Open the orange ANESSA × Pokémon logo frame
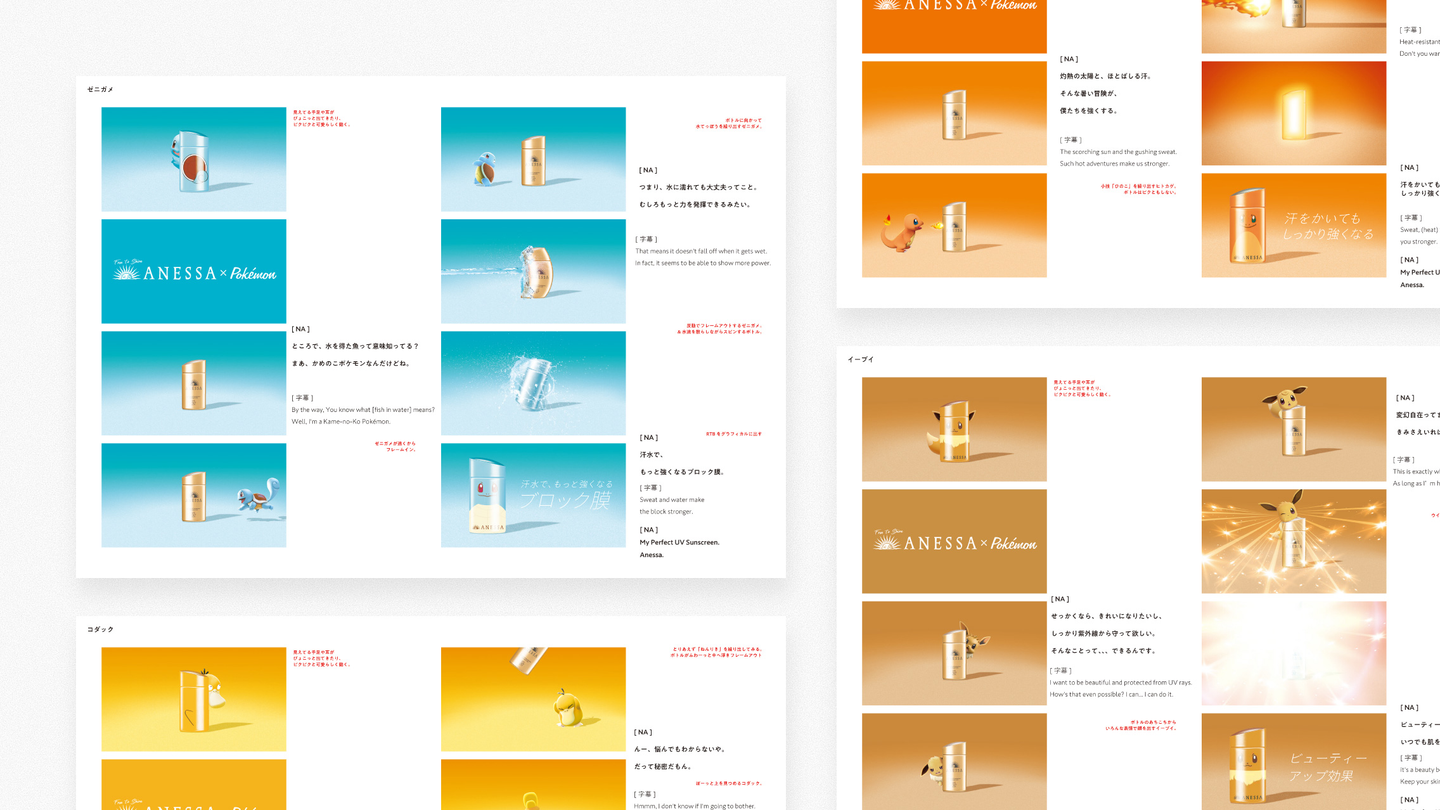Screen dimensions: 1440x810 (x=954, y=26)
